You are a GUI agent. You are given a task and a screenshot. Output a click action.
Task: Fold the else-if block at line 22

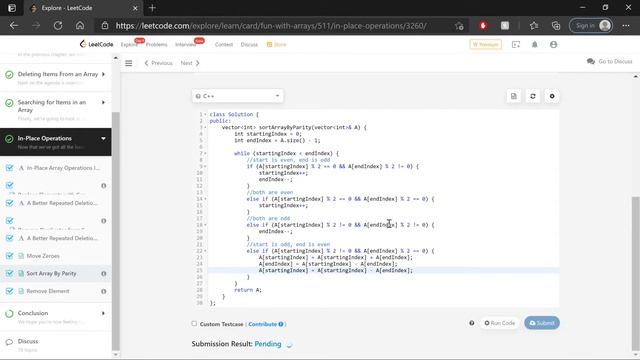point(205,251)
